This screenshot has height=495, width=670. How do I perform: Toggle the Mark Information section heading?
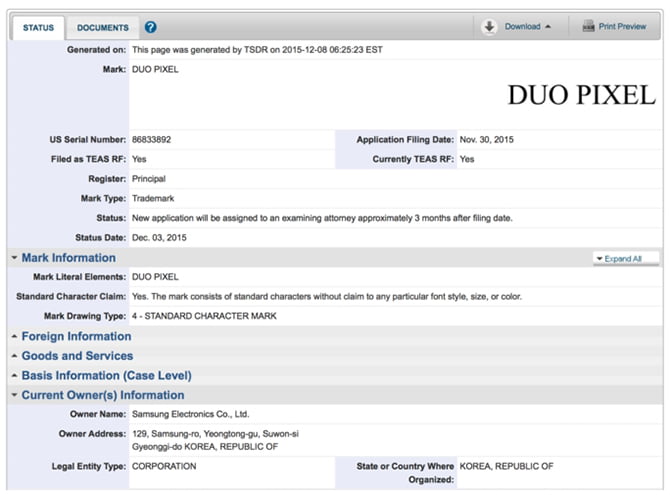coord(68,258)
